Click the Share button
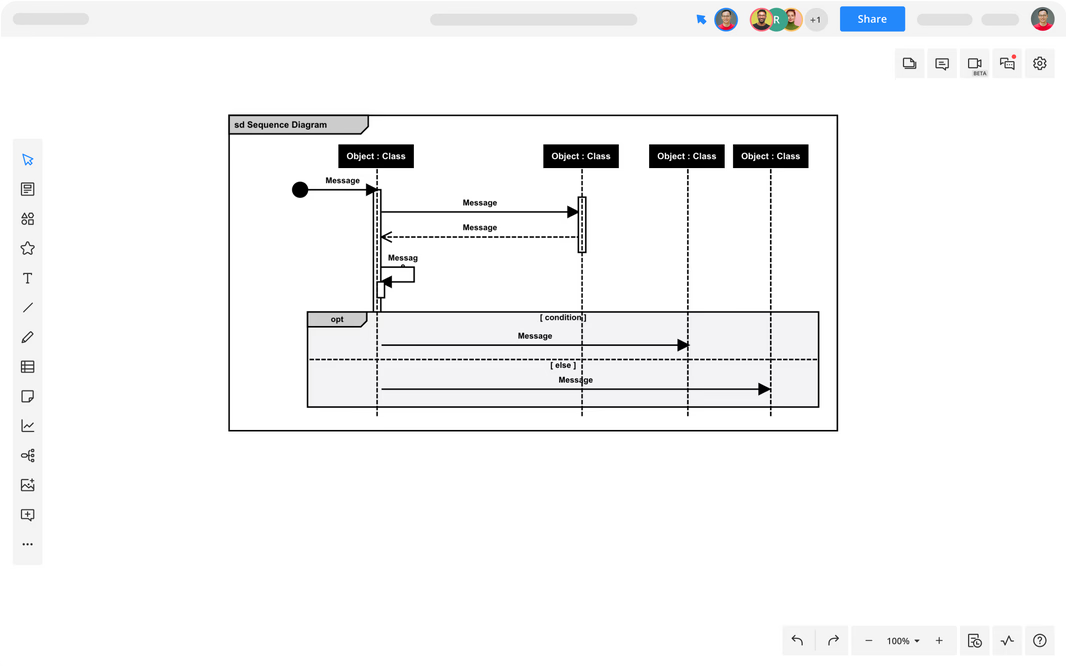 [872, 19]
